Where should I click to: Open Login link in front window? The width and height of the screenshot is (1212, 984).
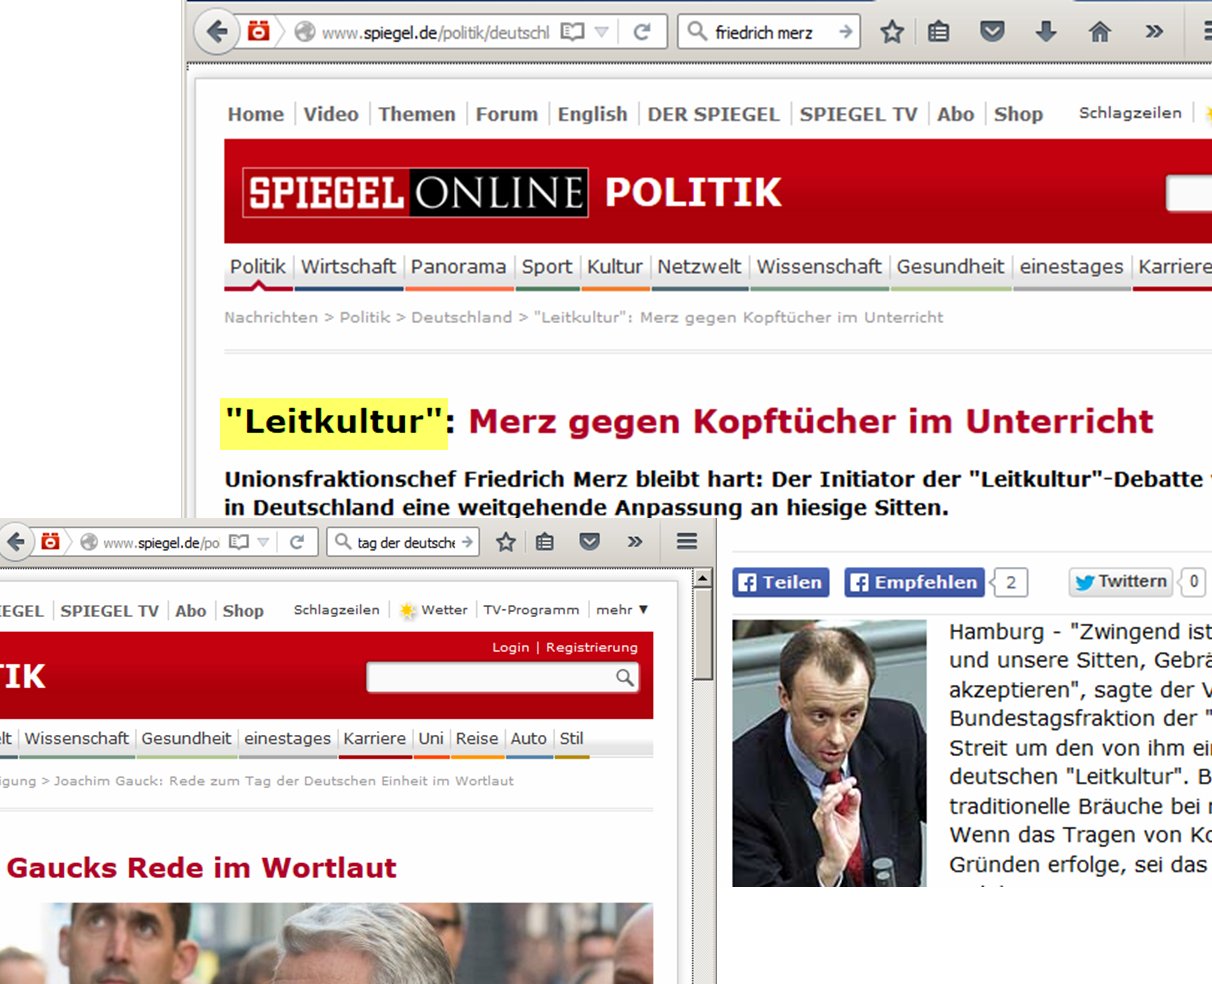point(510,647)
